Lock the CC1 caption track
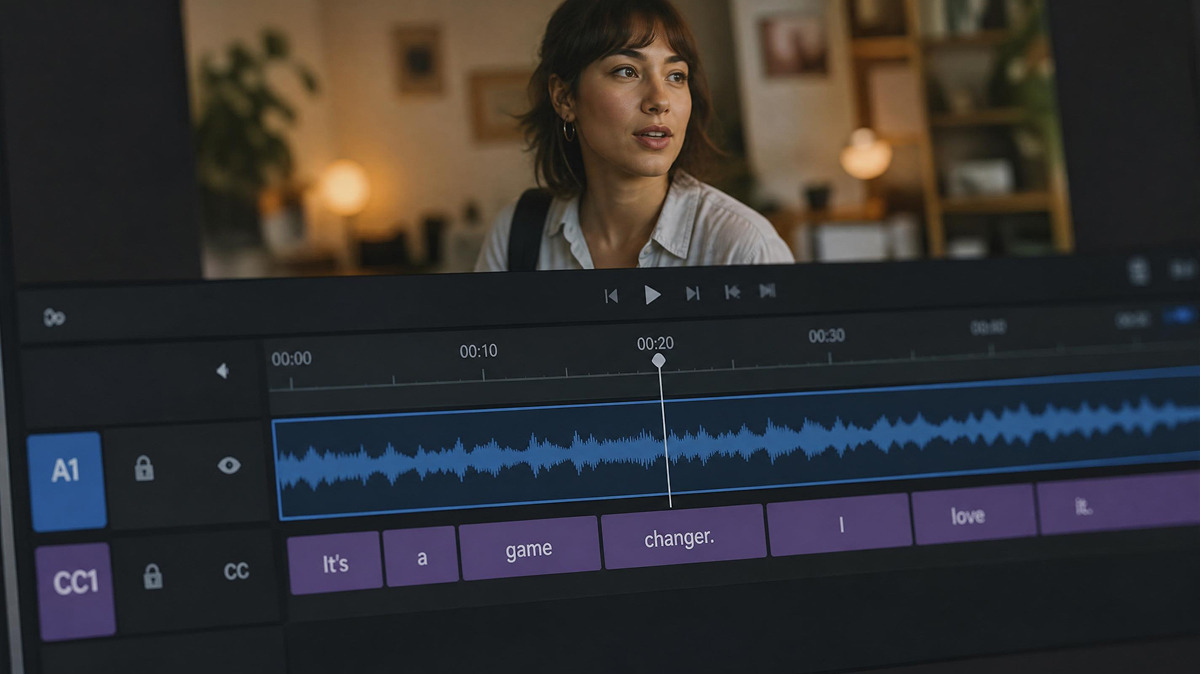Screen dimensions: 1200x674 coord(152,576)
